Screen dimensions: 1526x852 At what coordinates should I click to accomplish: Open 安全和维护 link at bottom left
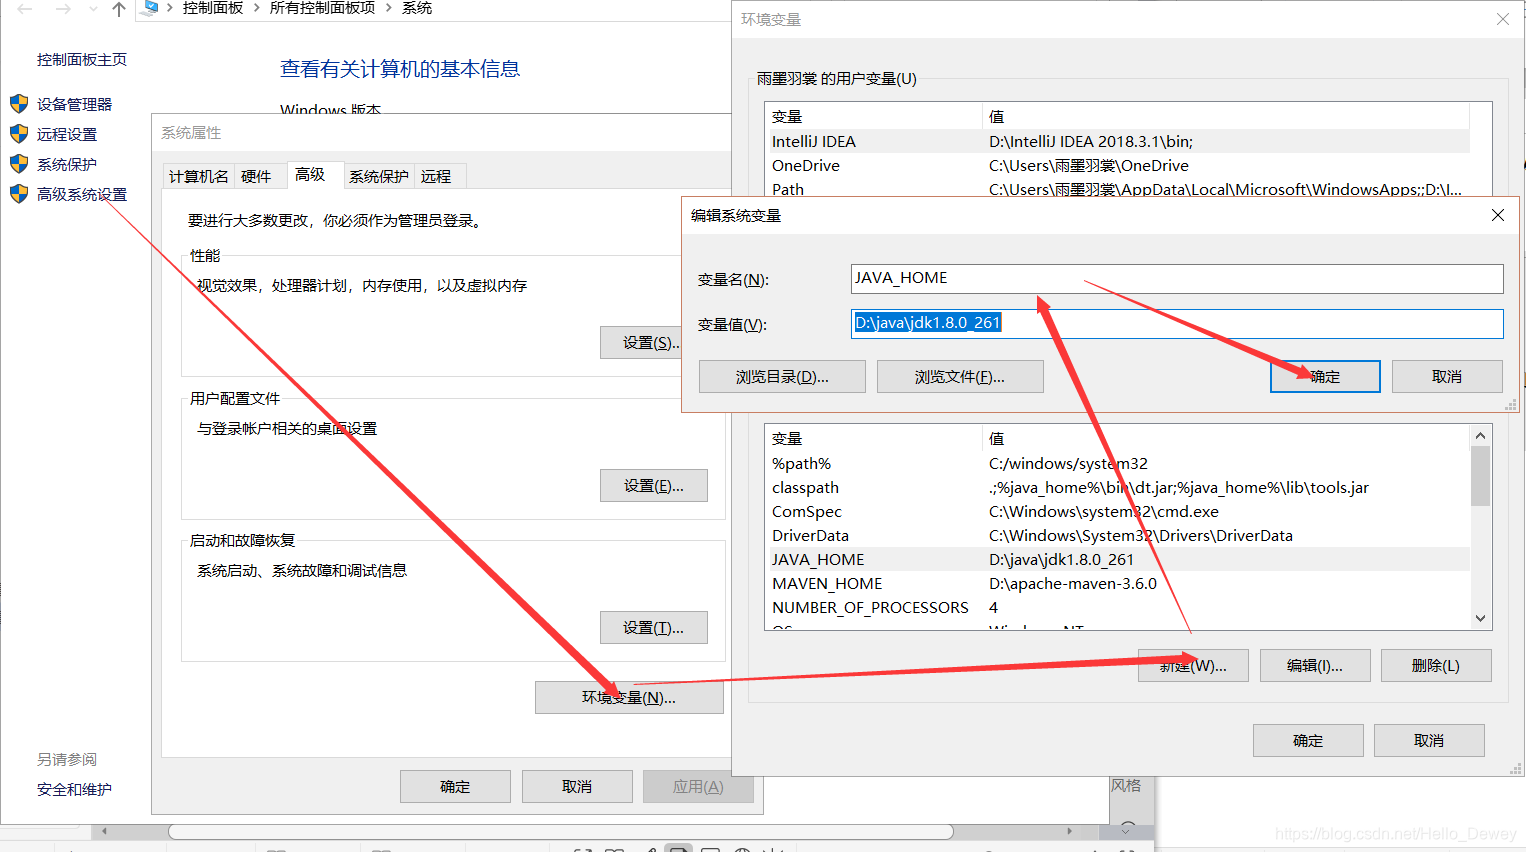(x=74, y=789)
